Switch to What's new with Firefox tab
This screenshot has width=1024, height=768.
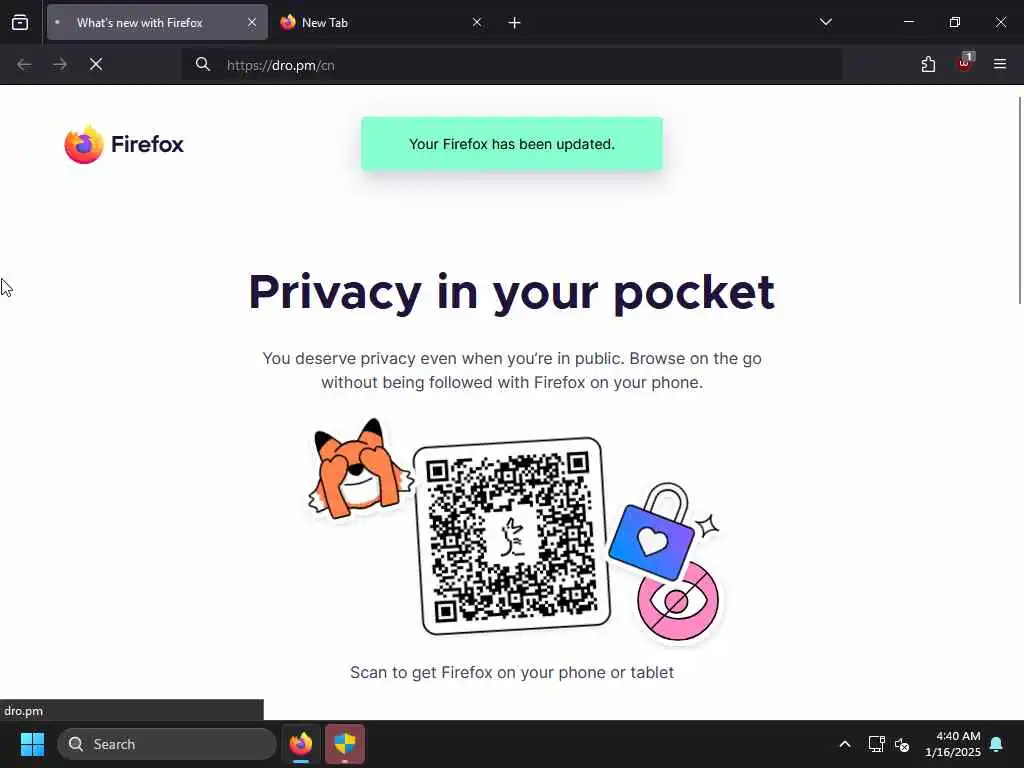point(157,22)
